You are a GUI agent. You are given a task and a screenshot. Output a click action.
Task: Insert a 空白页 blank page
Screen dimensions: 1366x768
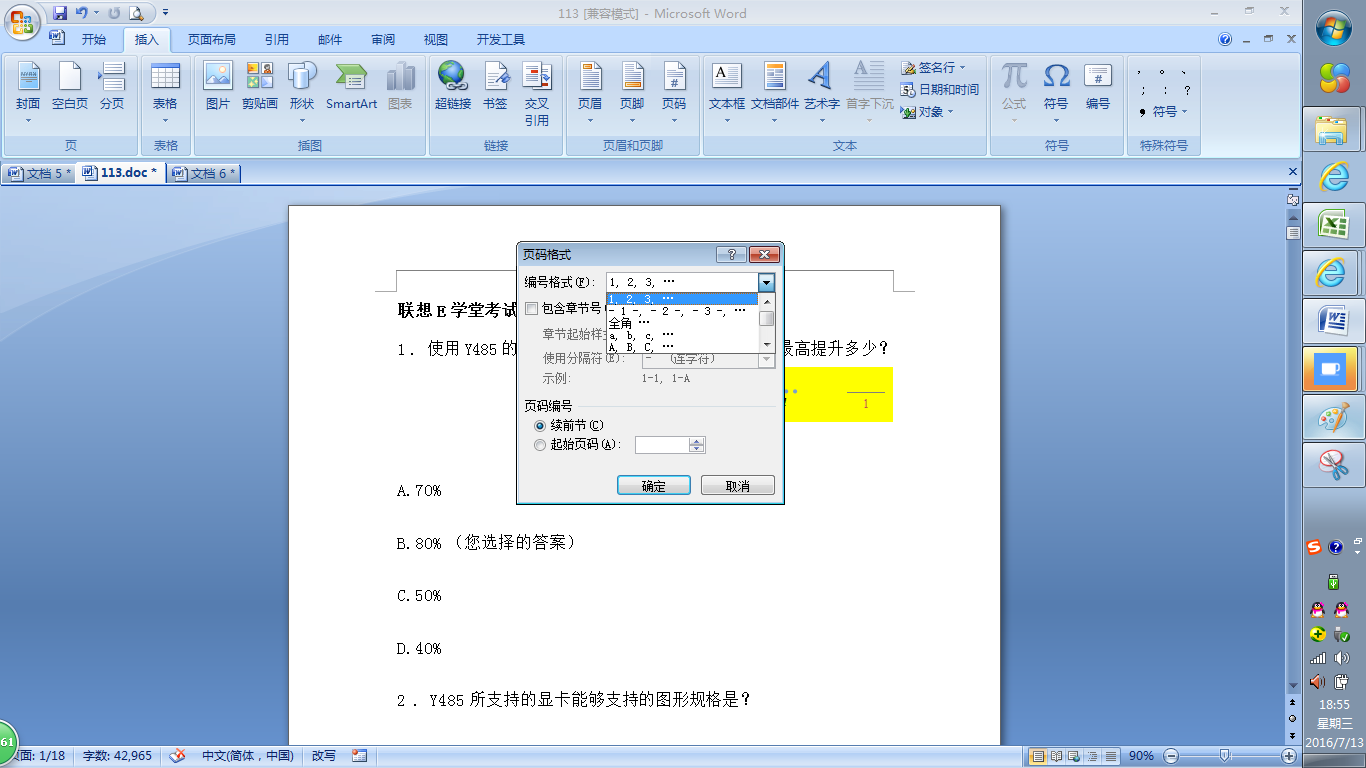(70, 85)
